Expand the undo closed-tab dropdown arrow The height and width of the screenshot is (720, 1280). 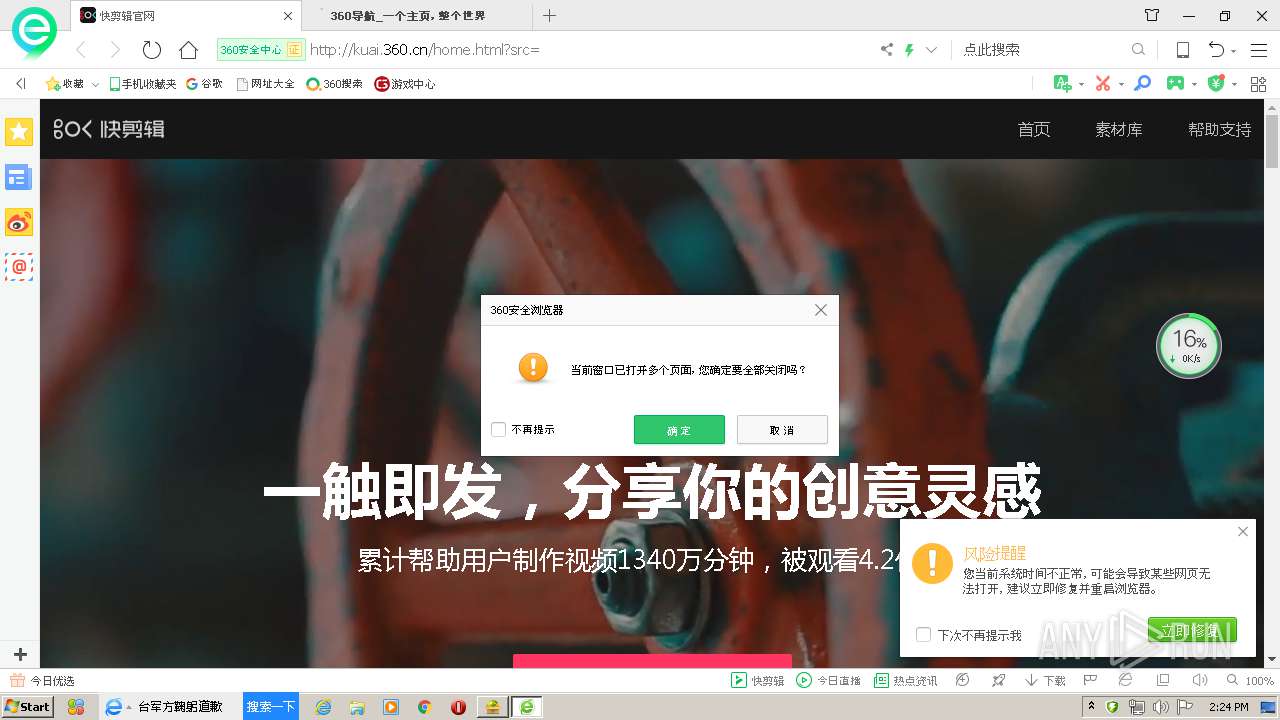click(1234, 51)
